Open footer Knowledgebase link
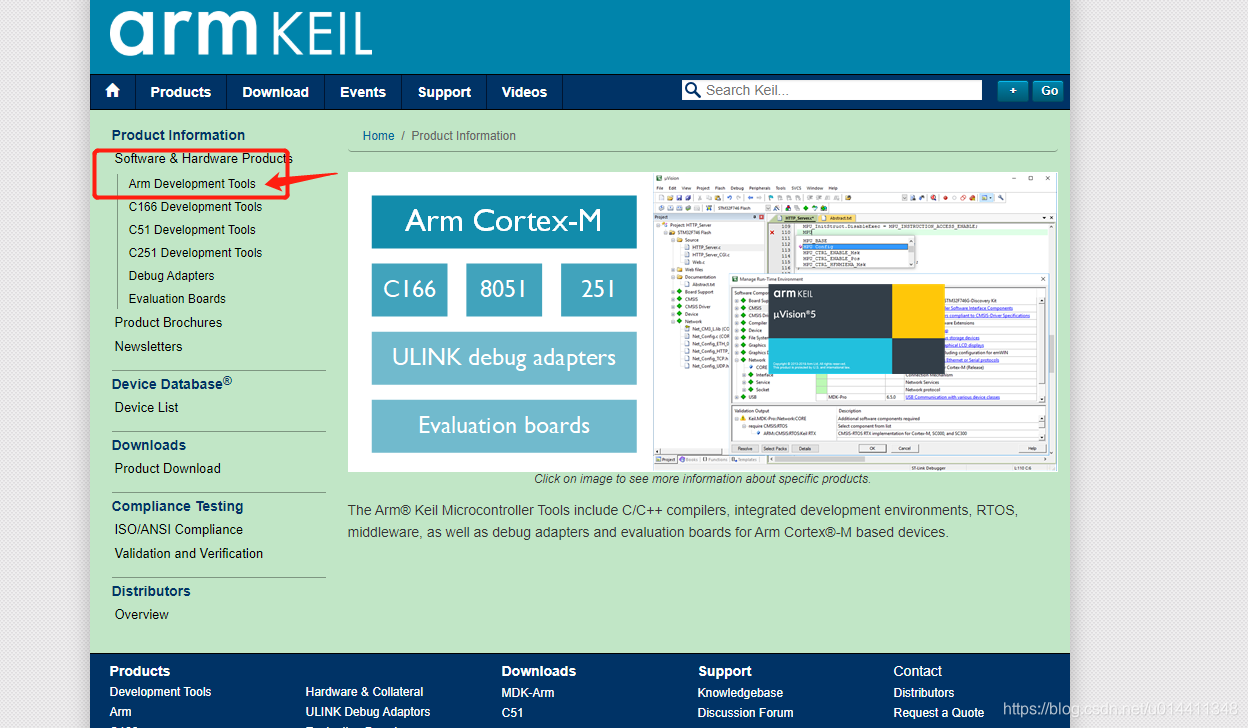The height and width of the screenshot is (728, 1248). click(740, 693)
